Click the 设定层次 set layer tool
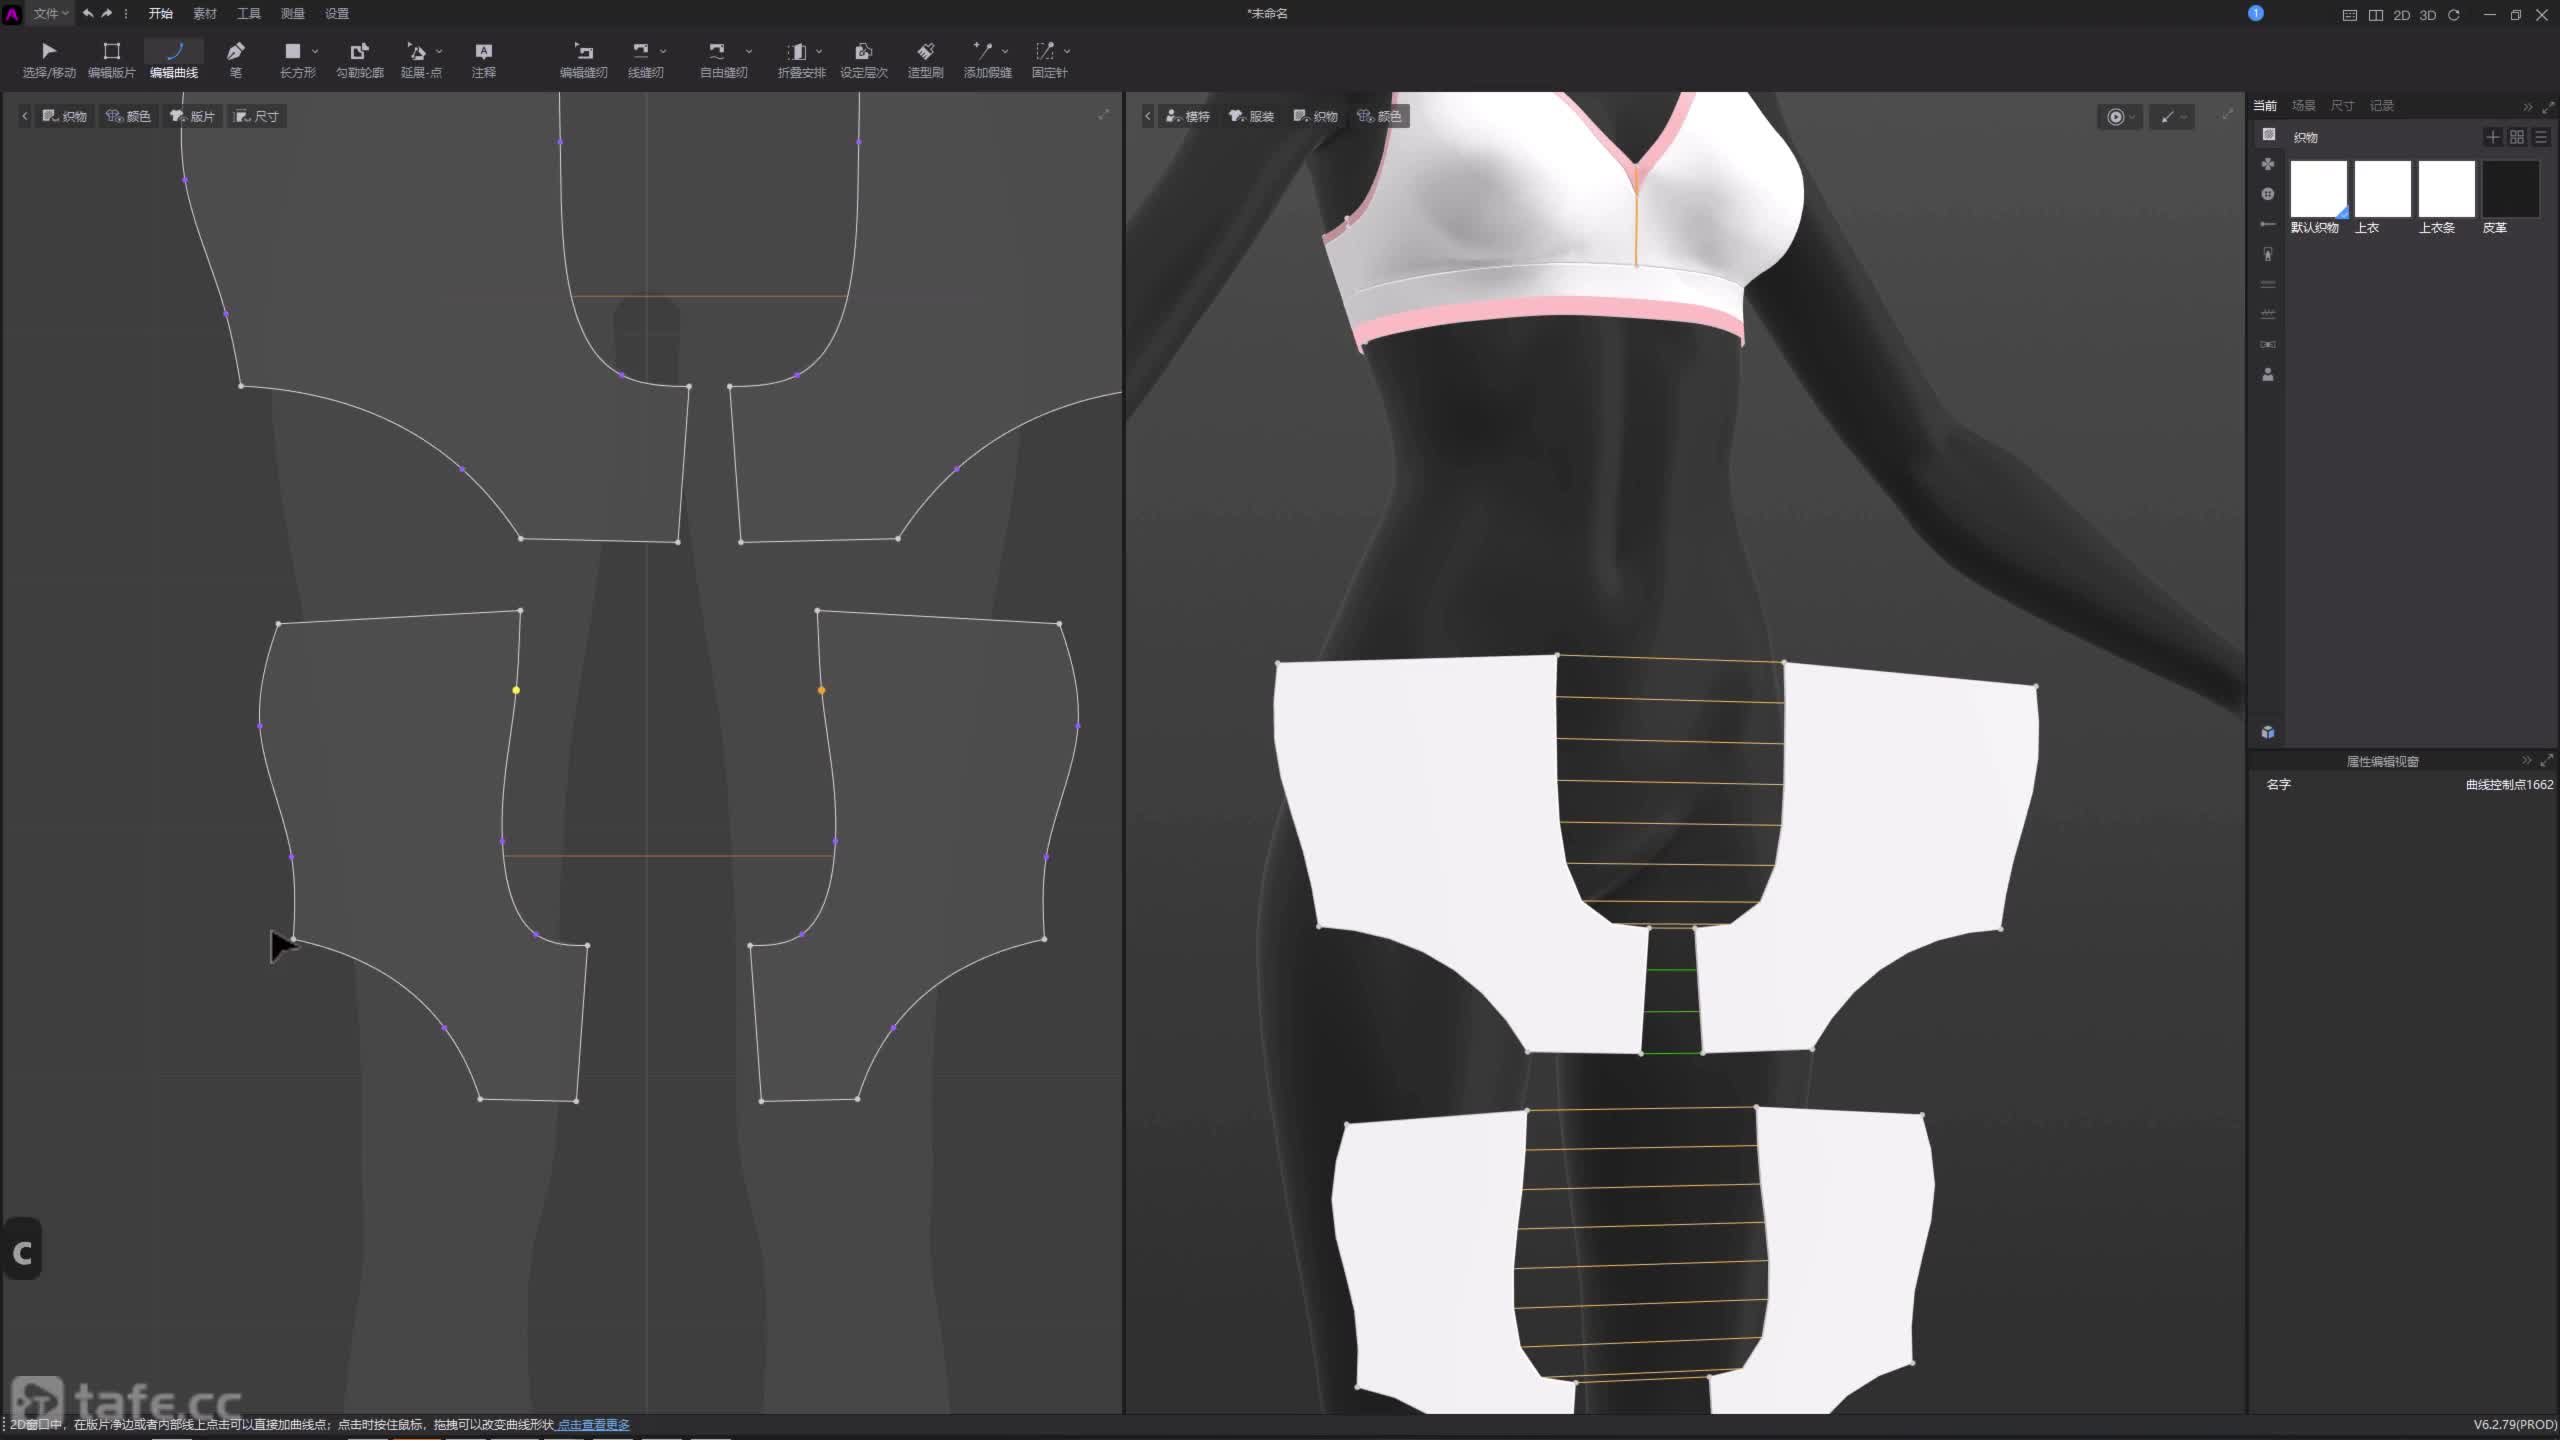The image size is (2560, 1440). pos(864,59)
